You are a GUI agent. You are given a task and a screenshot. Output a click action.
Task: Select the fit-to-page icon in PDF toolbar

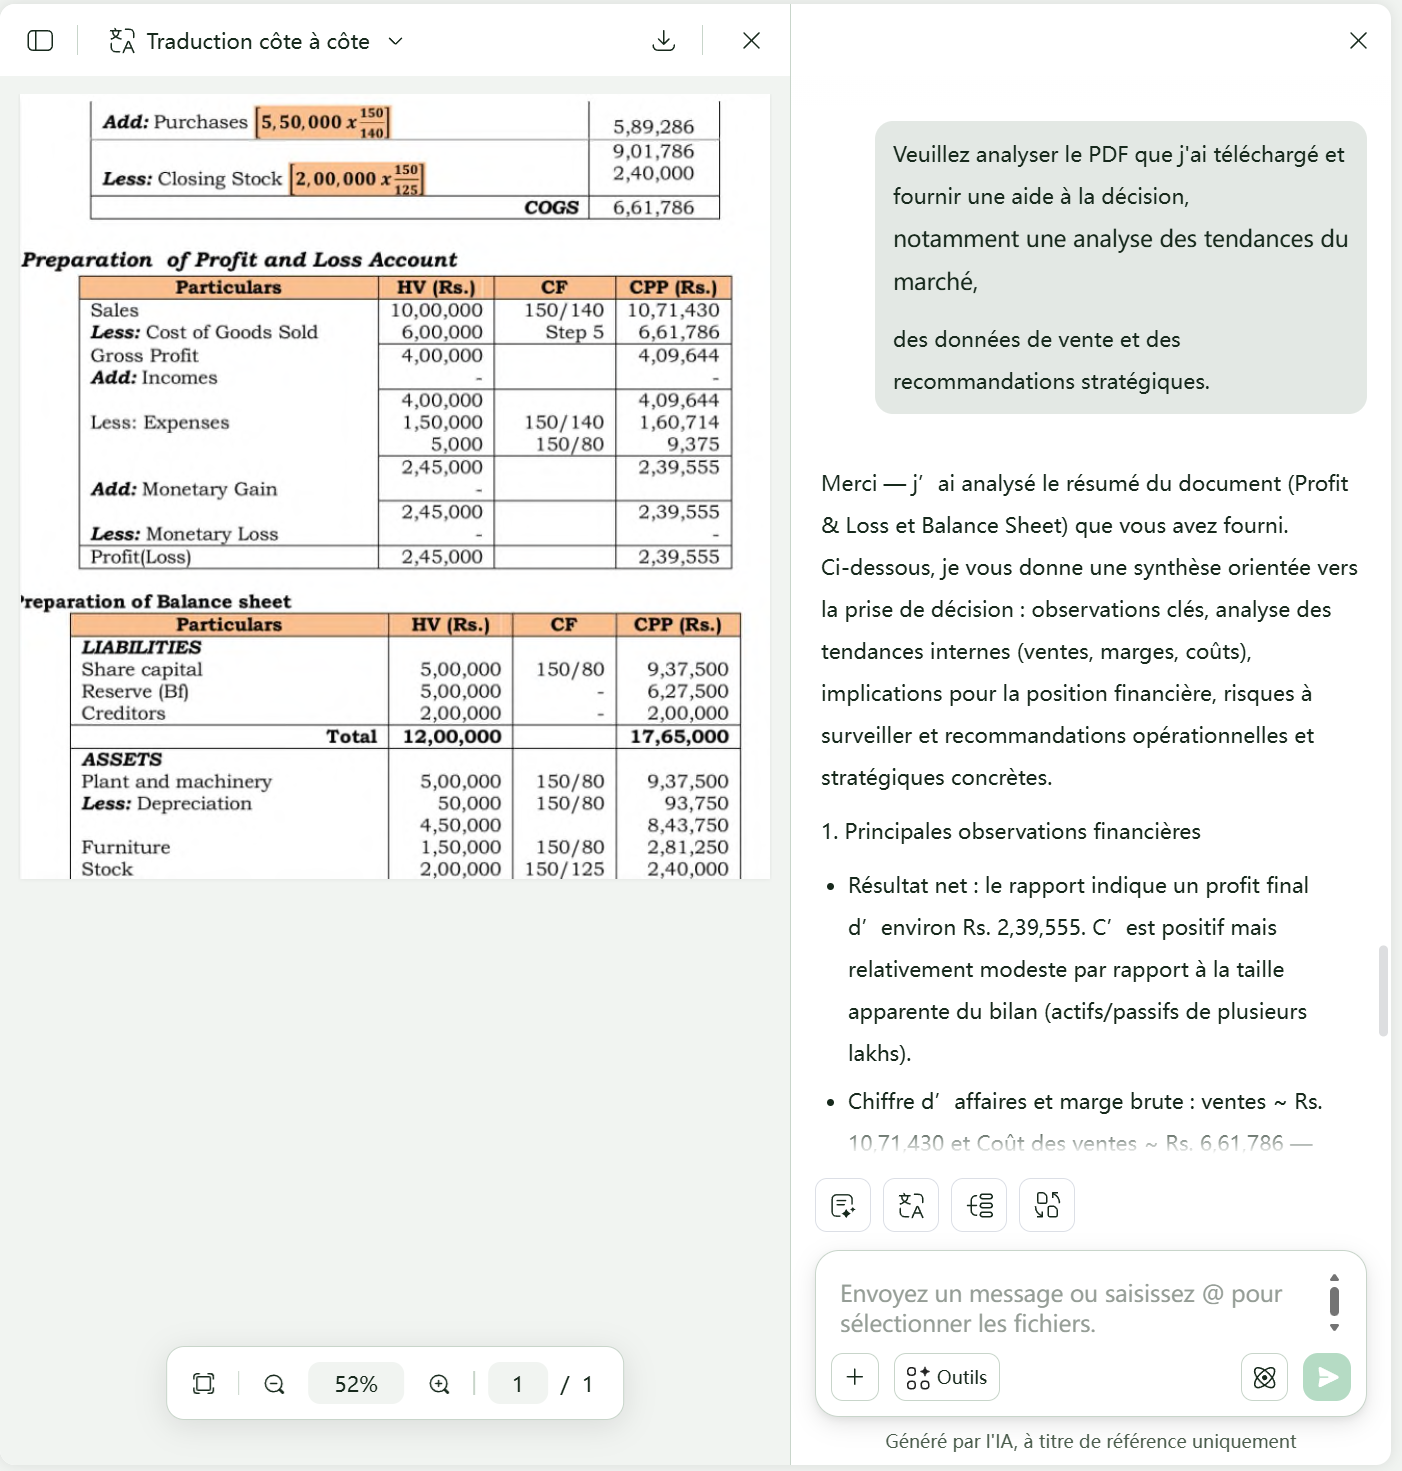(x=204, y=1383)
